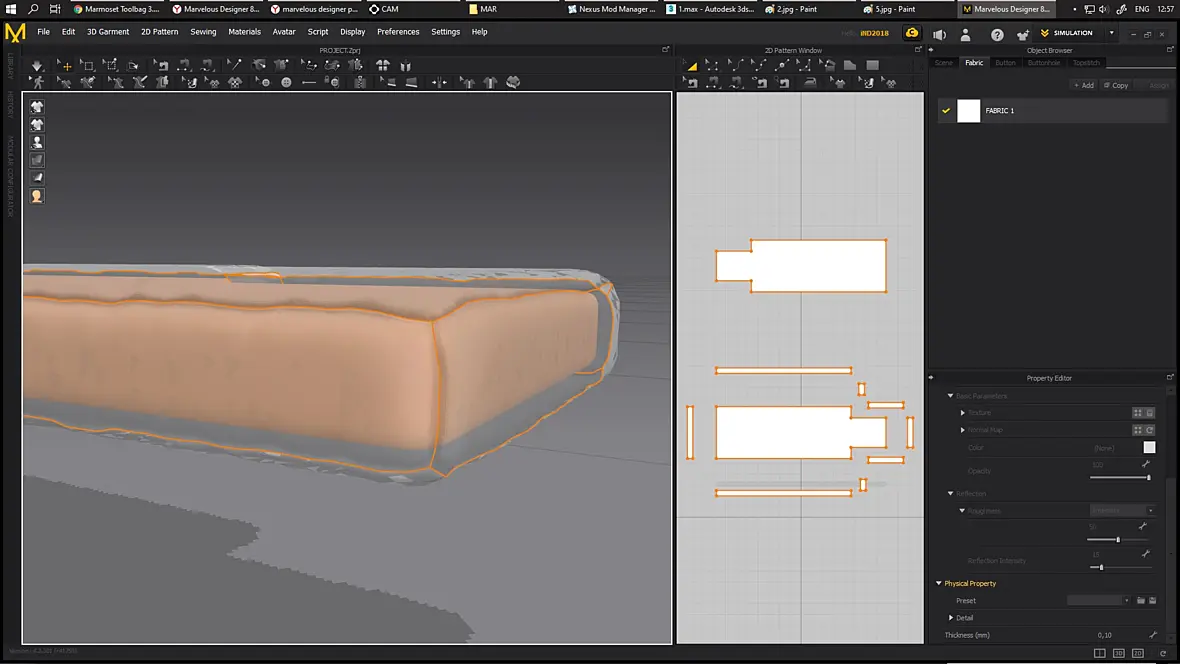The image size is (1180, 664).
Task: Click the Simulate down-arrow icon in the 3D toolbar
Action: tap(37, 65)
